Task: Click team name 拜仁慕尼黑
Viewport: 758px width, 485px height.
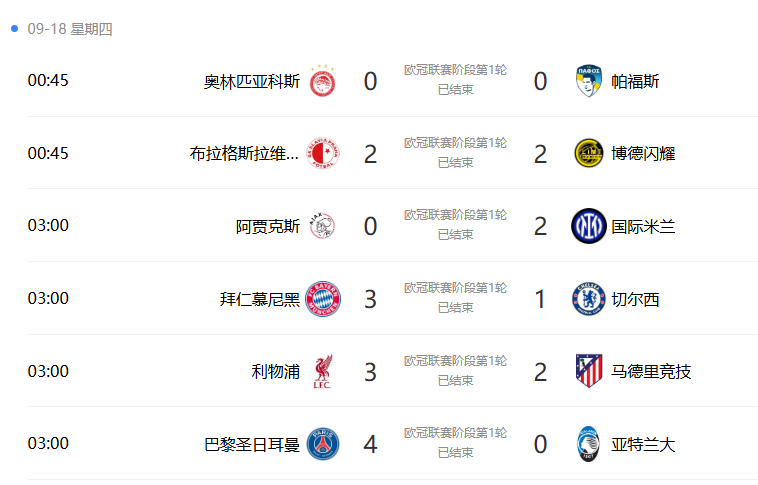Action: [260, 299]
